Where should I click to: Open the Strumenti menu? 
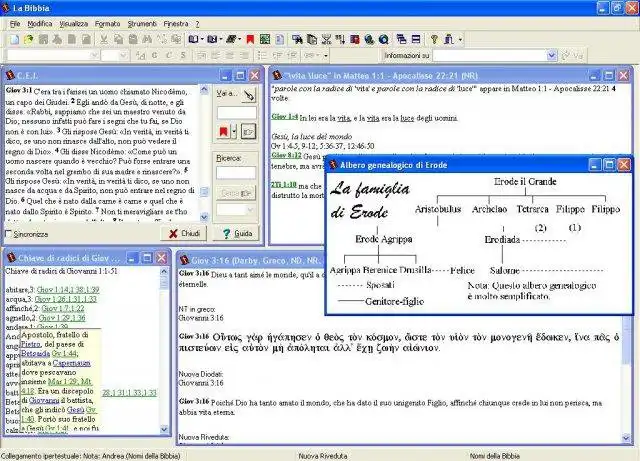pyautogui.click(x=142, y=24)
